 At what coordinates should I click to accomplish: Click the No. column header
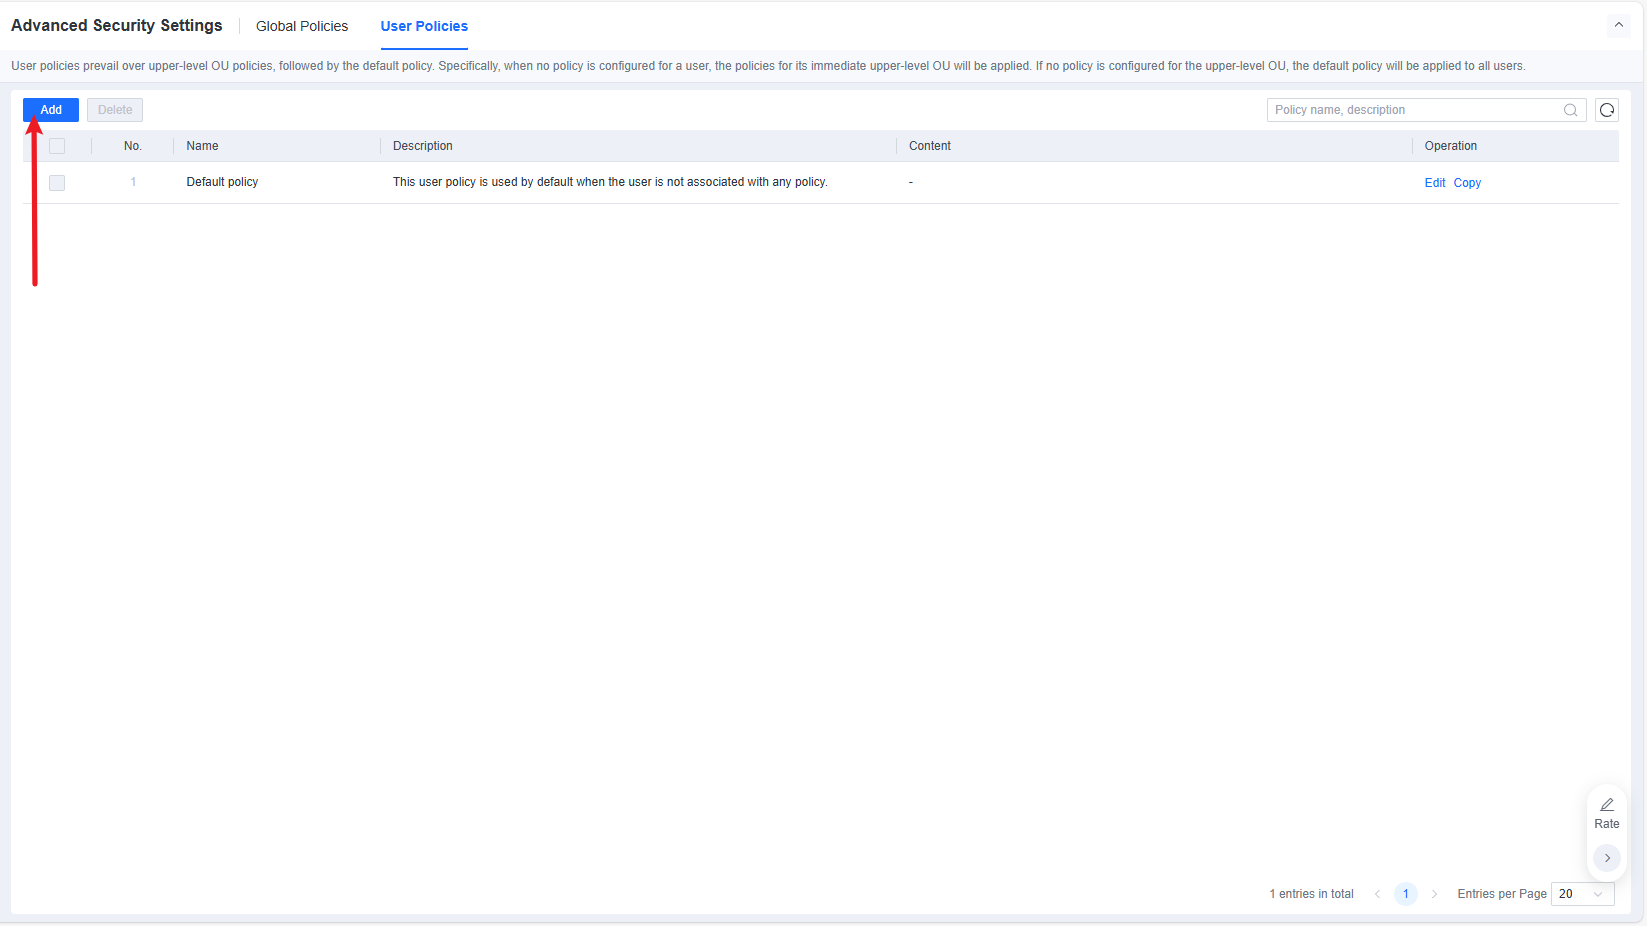133,146
